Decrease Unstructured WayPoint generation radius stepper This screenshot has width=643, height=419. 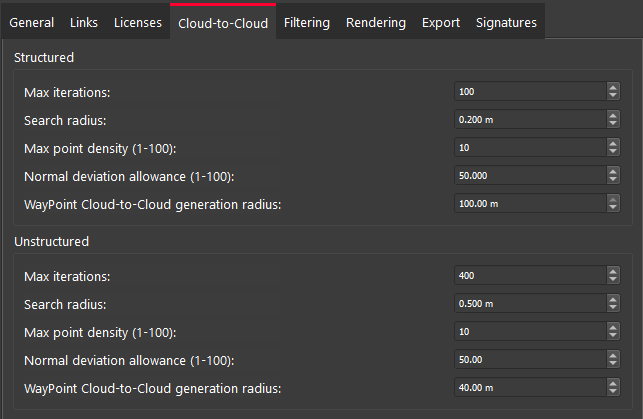click(x=613, y=391)
